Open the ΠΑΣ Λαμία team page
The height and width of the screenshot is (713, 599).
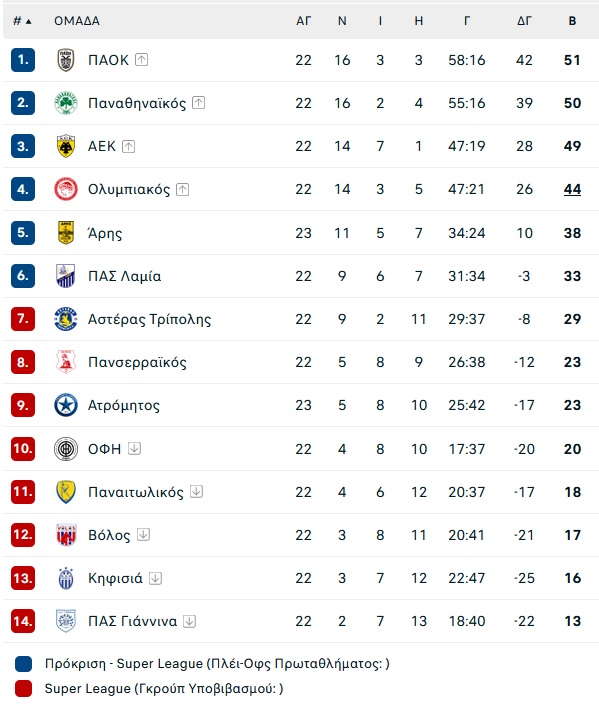[125, 276]
